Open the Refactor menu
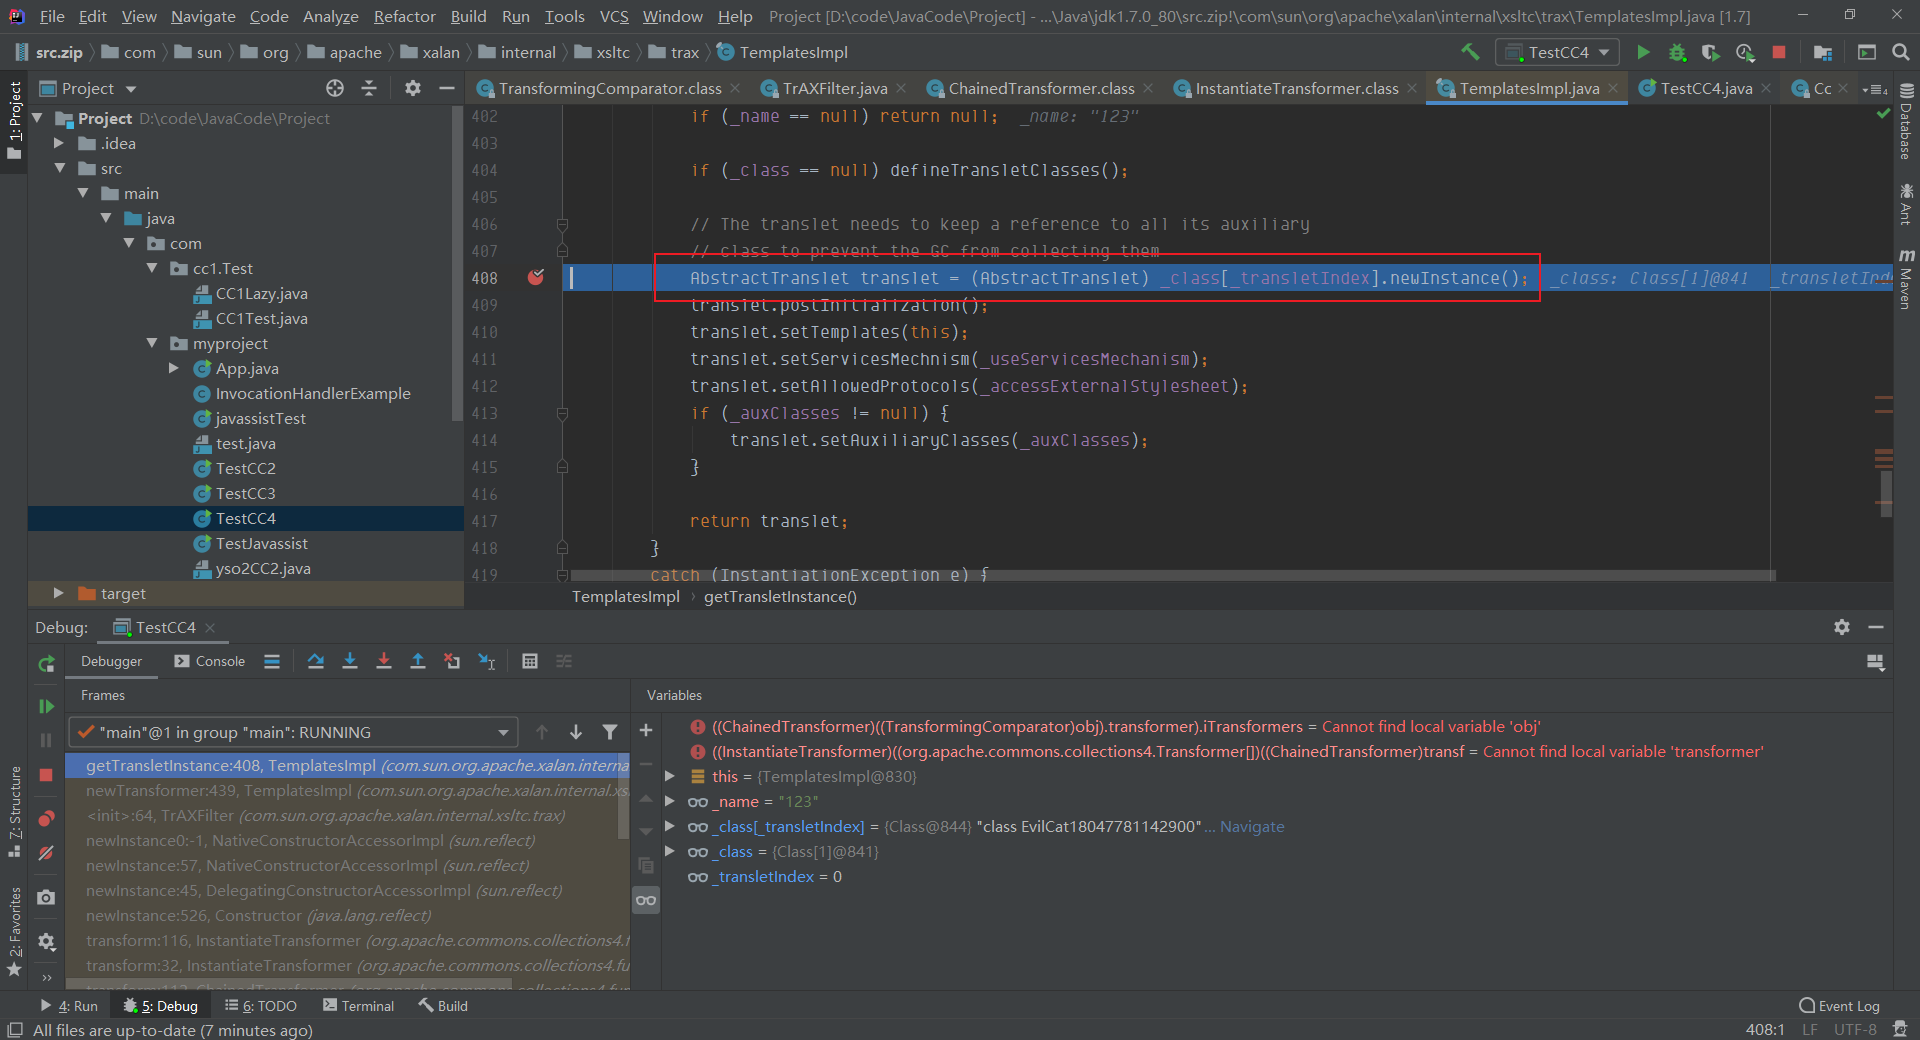The image size is (1920, 1040). click(404, 16)
